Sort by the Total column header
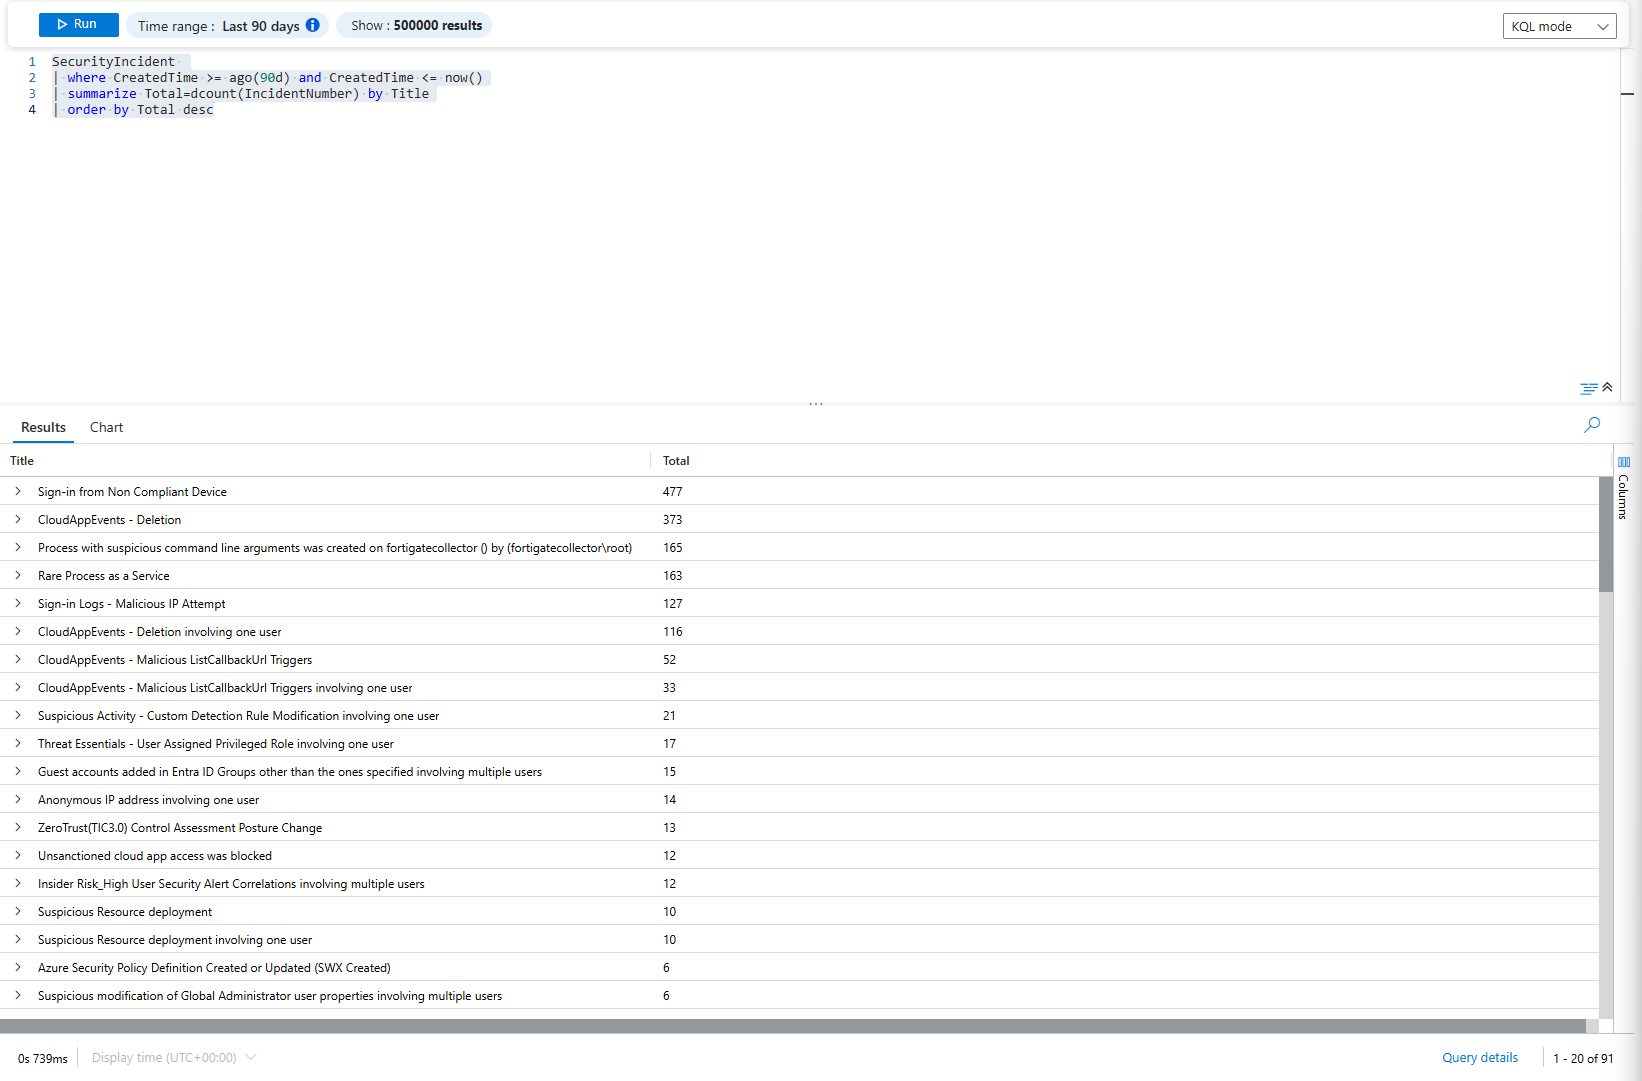 (x=676, y=461)
